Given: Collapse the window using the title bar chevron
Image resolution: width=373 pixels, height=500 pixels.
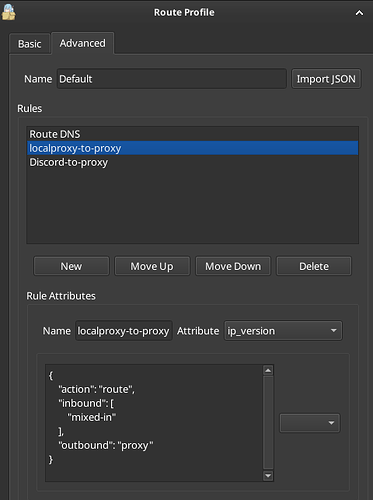Looking at the screenshot, I should pyautogui.click(x=359, y=13).
